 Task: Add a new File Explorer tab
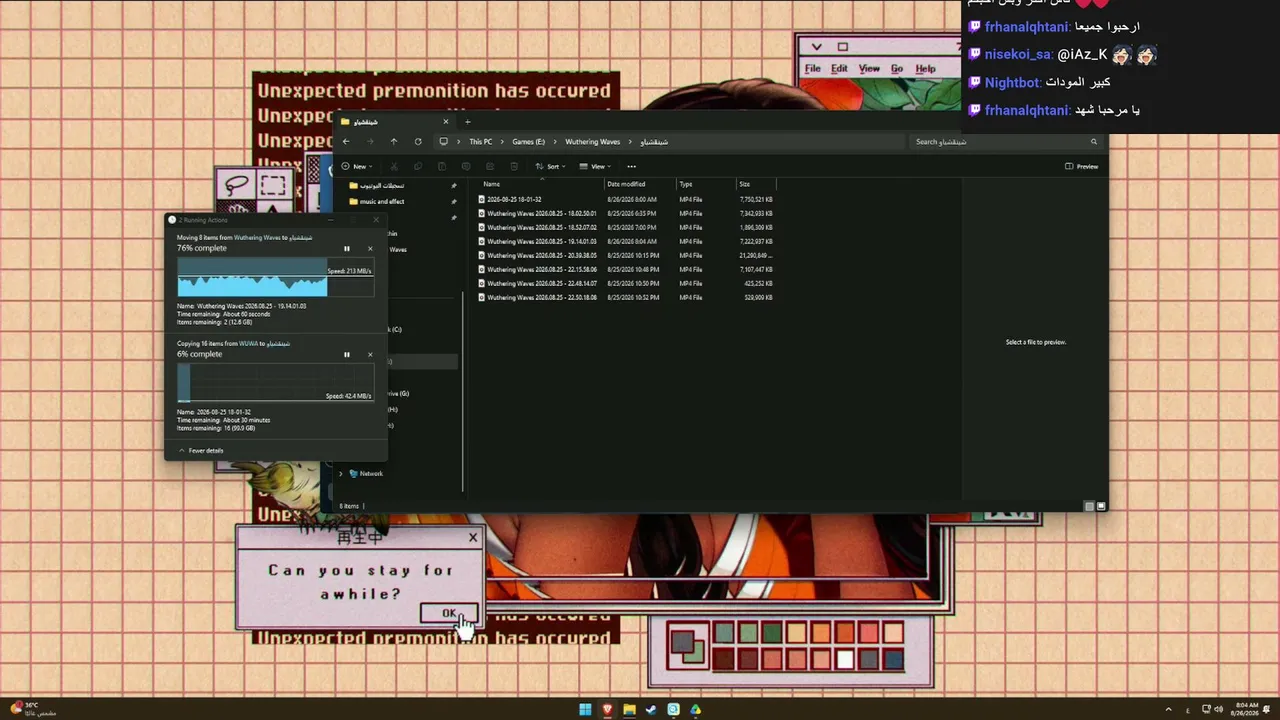467,122
